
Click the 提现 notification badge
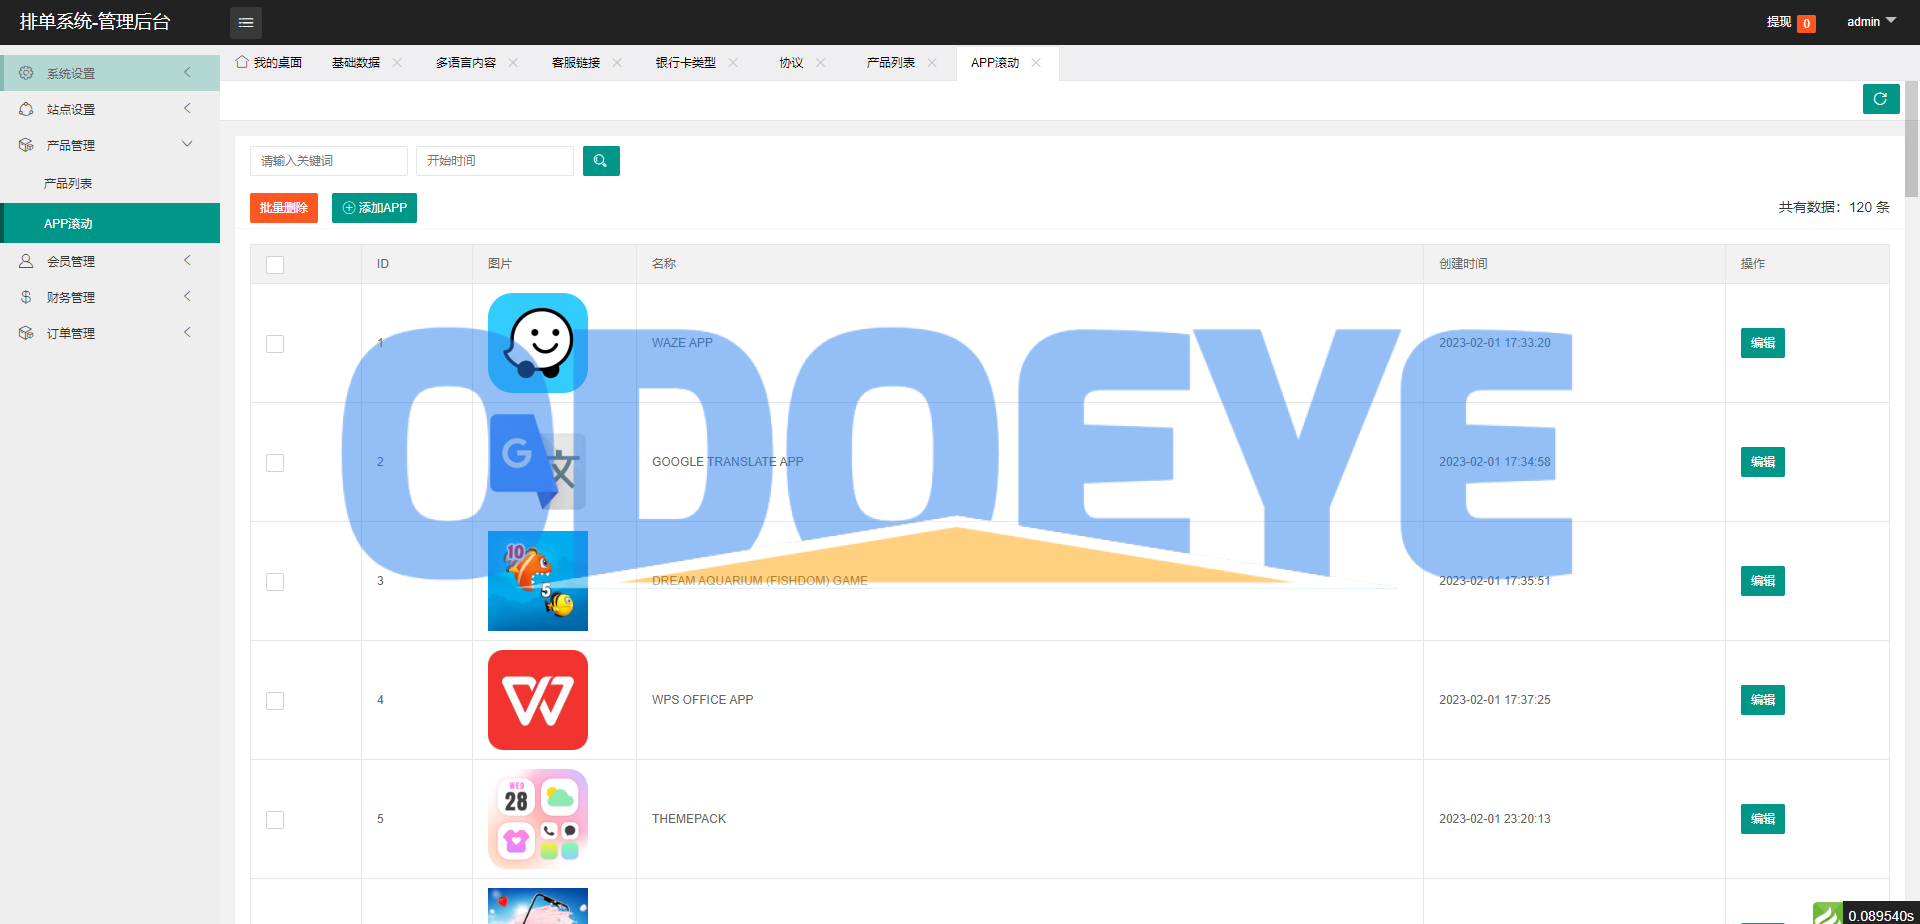(x=1806, y=24)
